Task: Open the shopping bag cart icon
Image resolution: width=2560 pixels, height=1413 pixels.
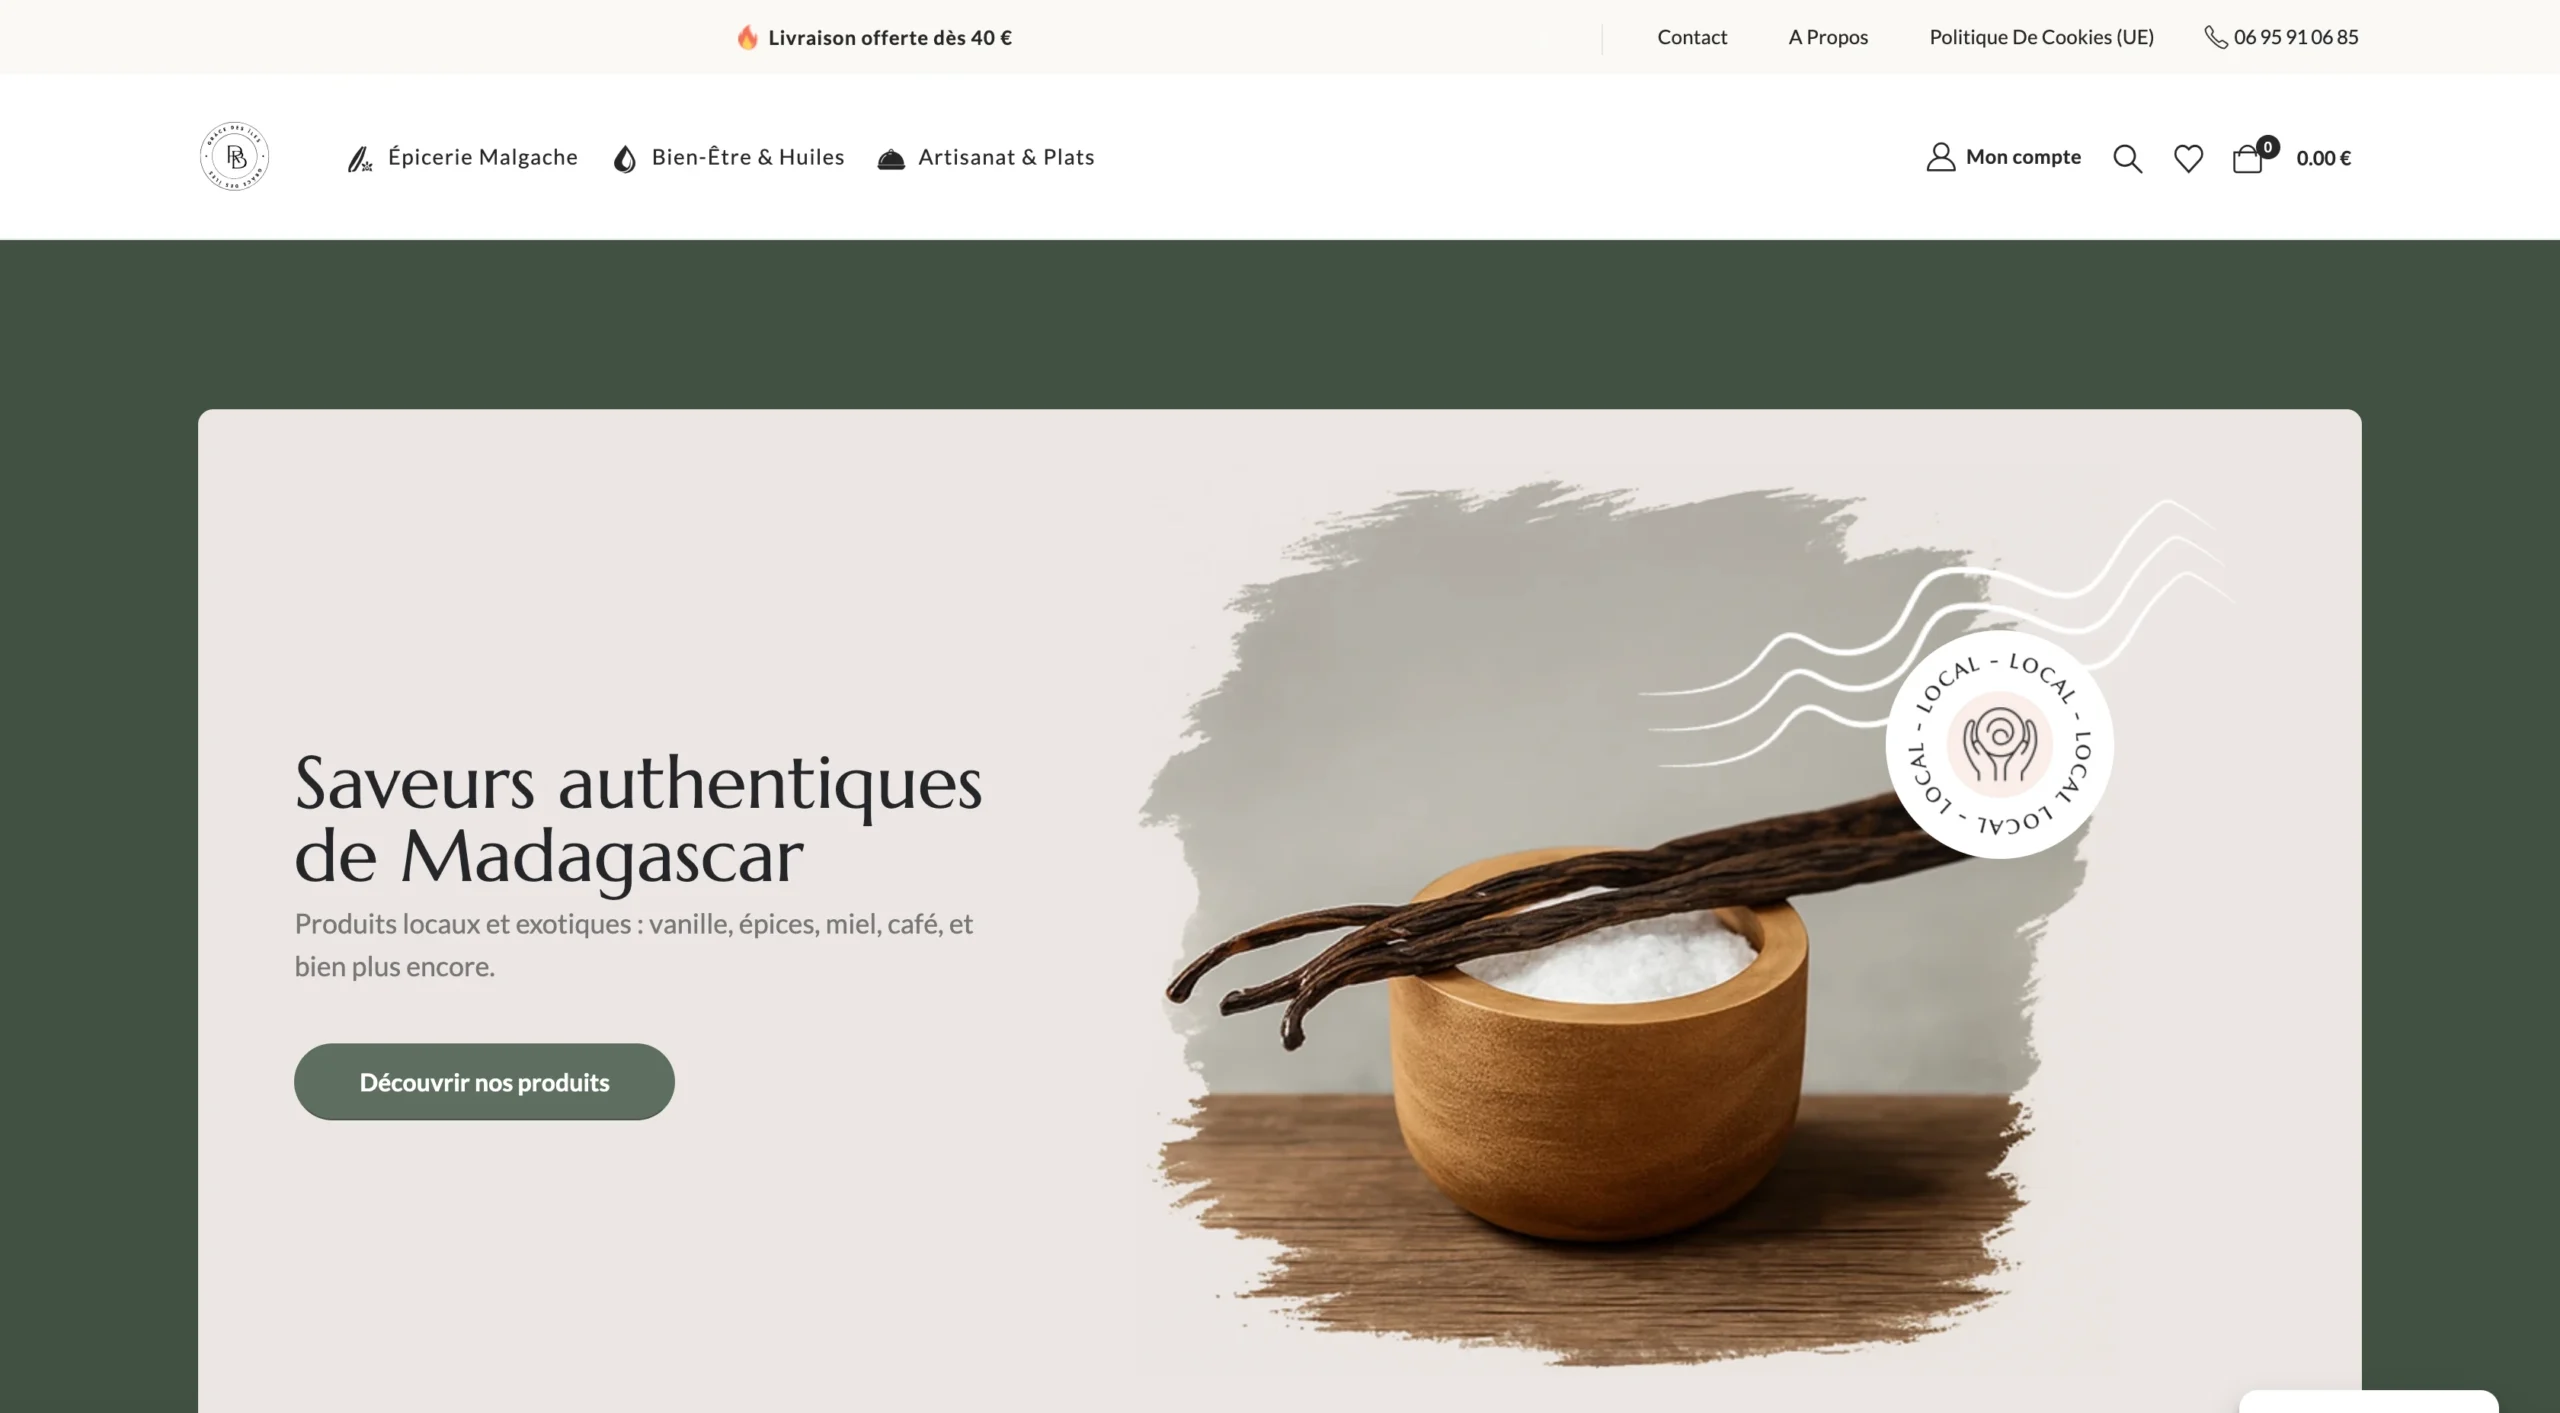Action: tap(2248, 158)
